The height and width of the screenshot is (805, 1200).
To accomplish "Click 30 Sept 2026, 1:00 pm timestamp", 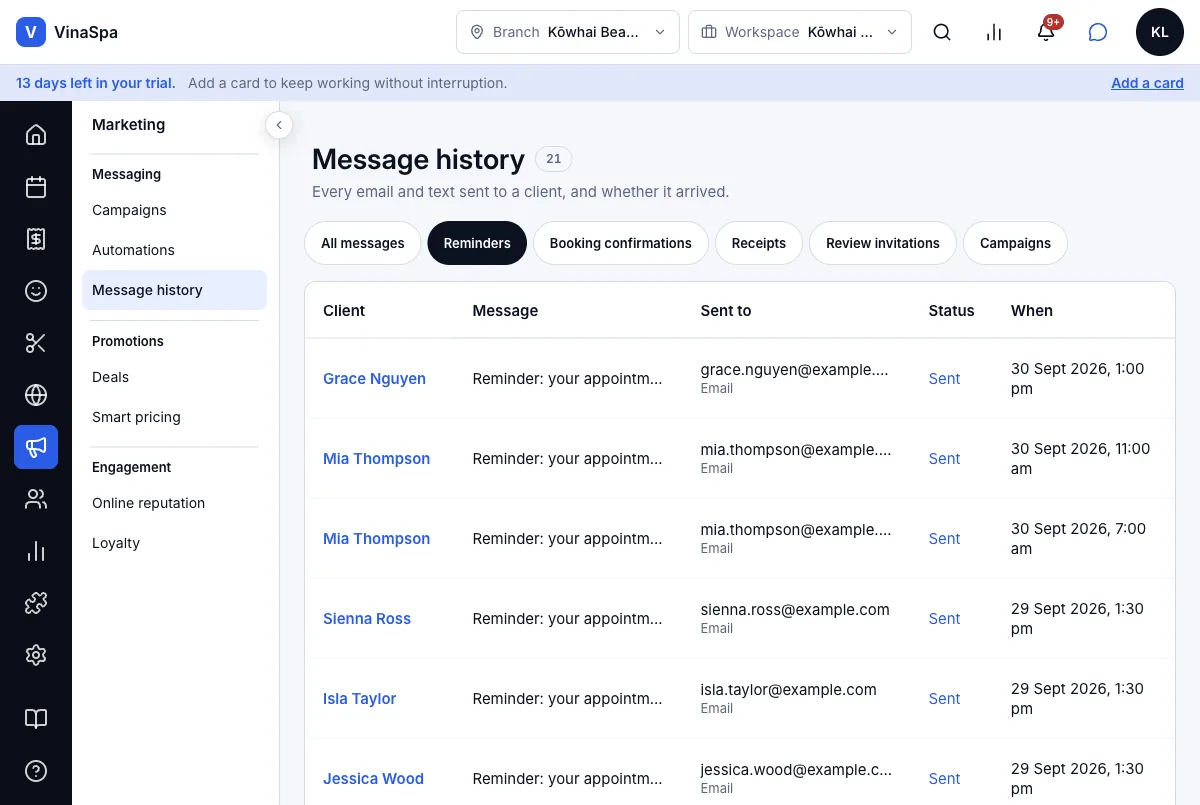I will click(1078, 378).
